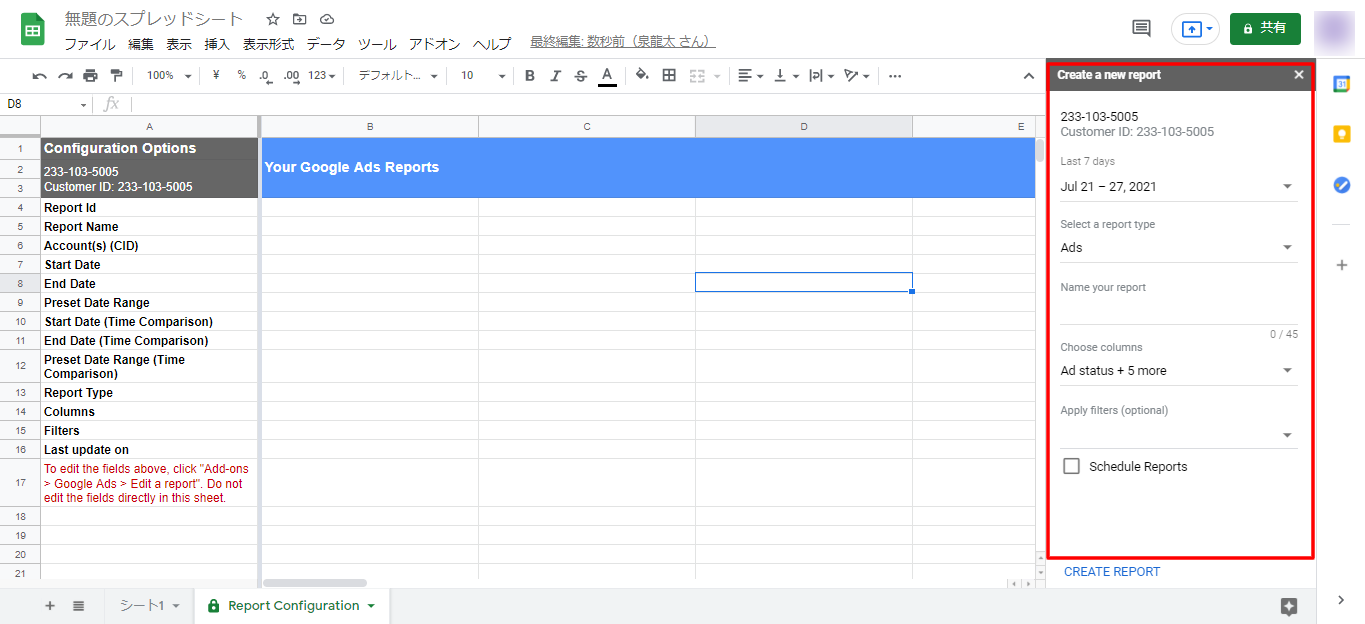Format as currency with yen icon
The width and height of the screenshot is (1365, 624).
[x=216, y=75]
